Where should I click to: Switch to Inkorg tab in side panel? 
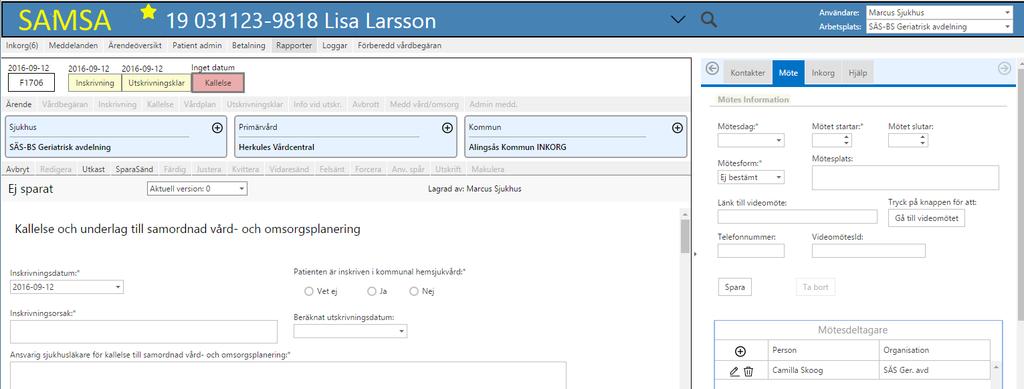tap(823, 73)
